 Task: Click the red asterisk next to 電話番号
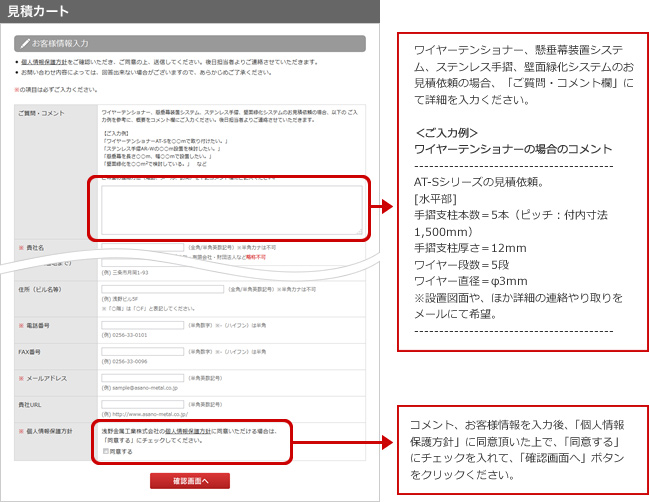[20, 325]
